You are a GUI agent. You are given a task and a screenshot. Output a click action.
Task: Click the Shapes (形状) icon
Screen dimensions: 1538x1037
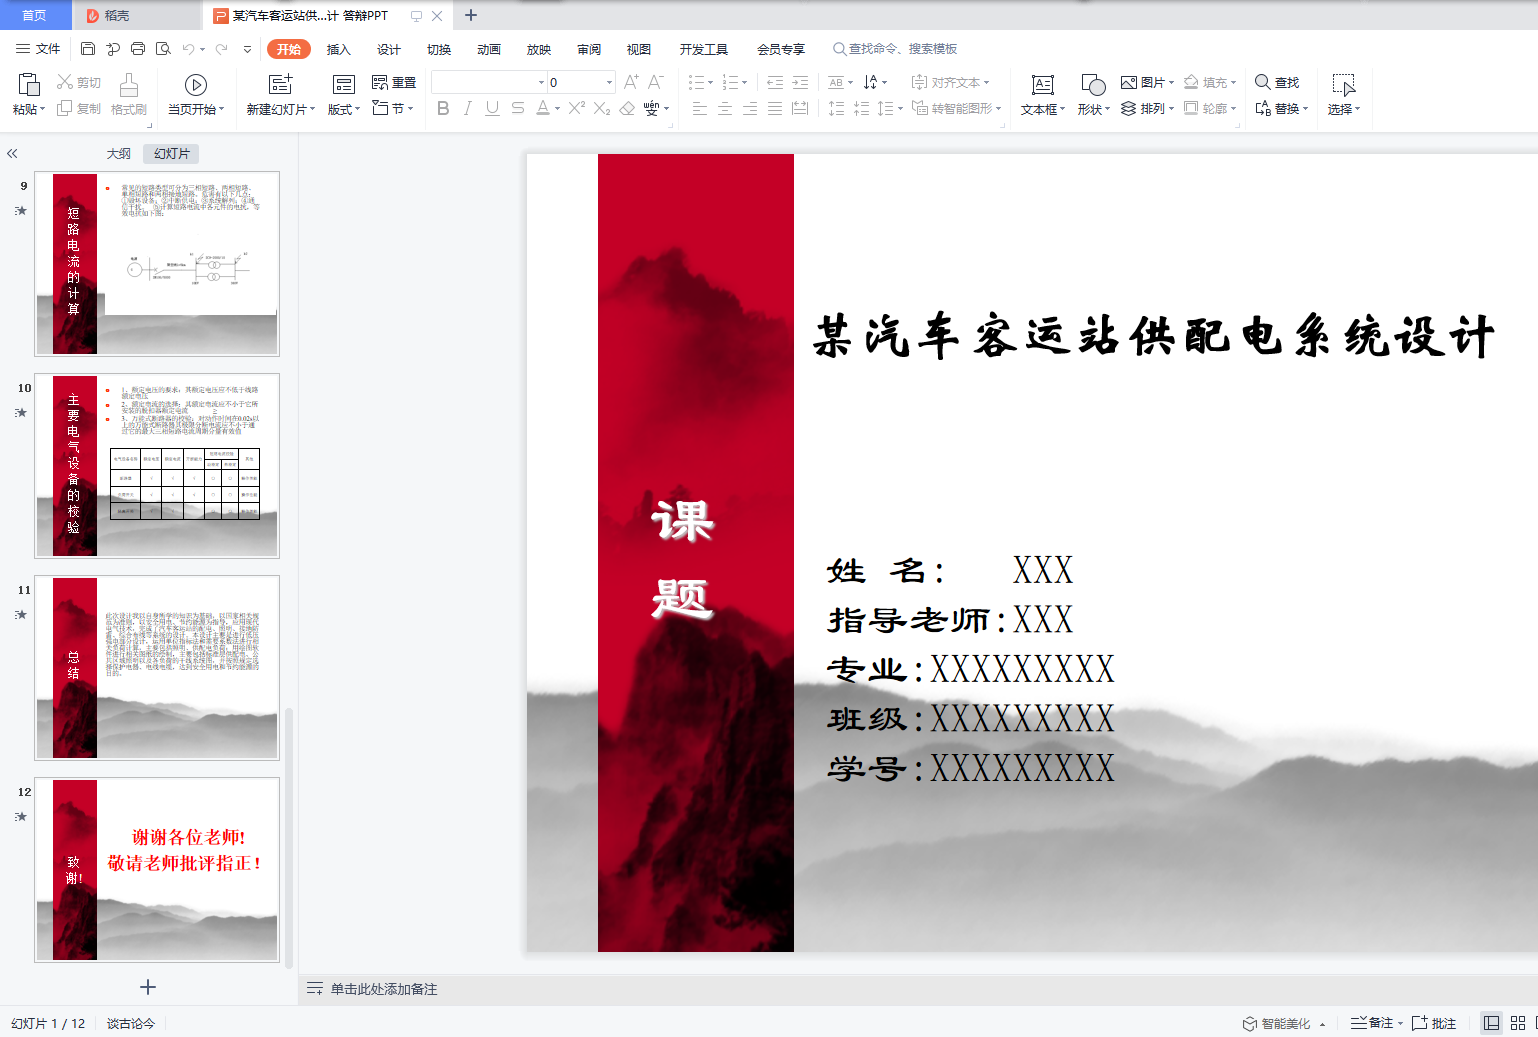coord(1093,84)
